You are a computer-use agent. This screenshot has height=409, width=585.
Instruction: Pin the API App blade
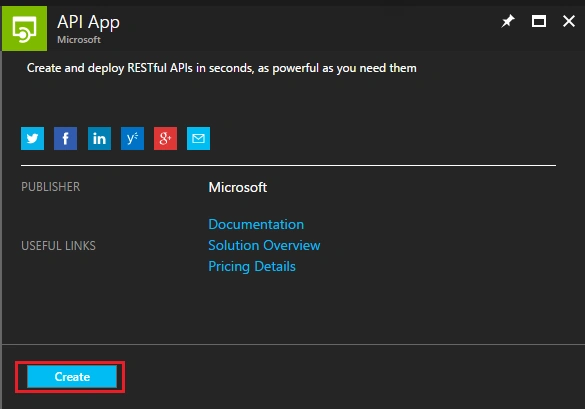(508, 21)
